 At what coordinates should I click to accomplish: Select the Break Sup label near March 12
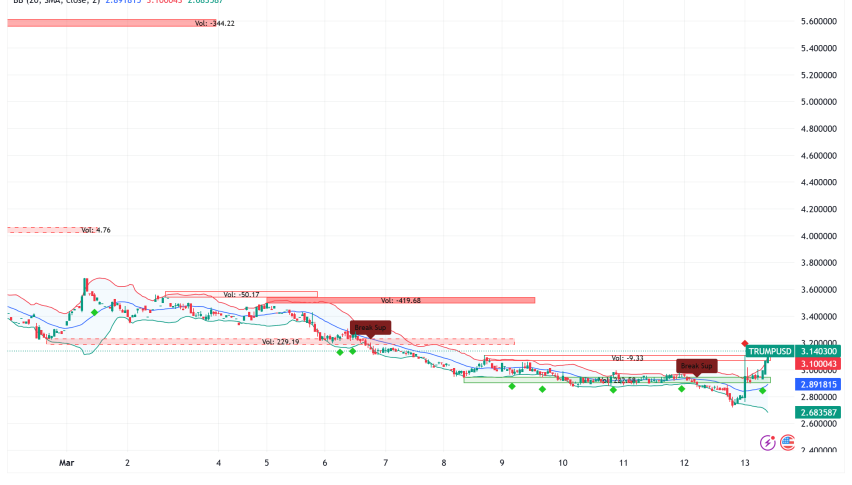click(x=696, y=366)
